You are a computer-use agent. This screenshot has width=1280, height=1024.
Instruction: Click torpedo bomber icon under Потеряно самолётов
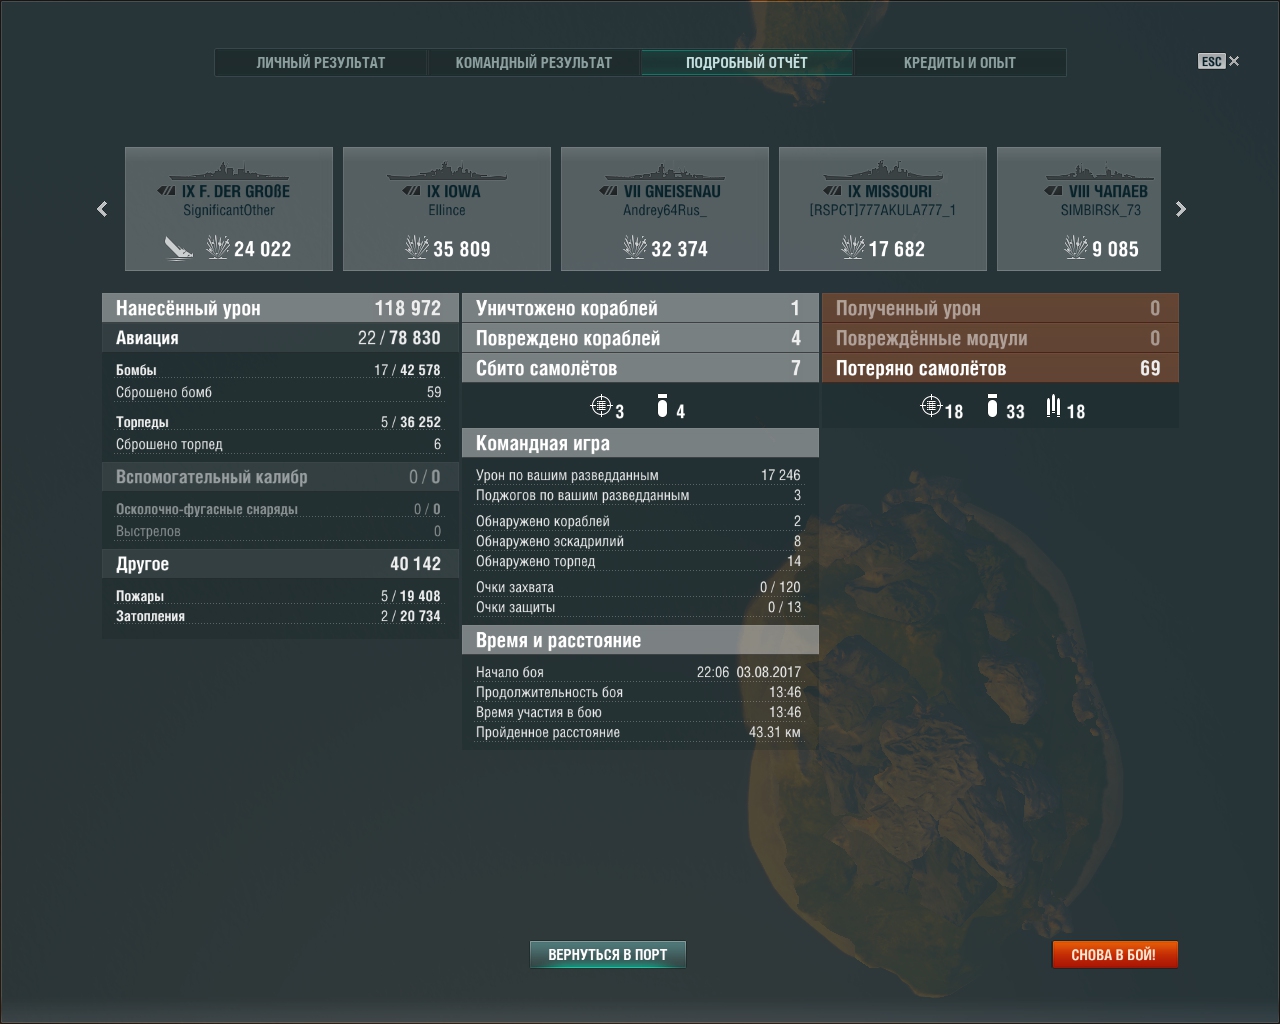tap(1053, 406)
